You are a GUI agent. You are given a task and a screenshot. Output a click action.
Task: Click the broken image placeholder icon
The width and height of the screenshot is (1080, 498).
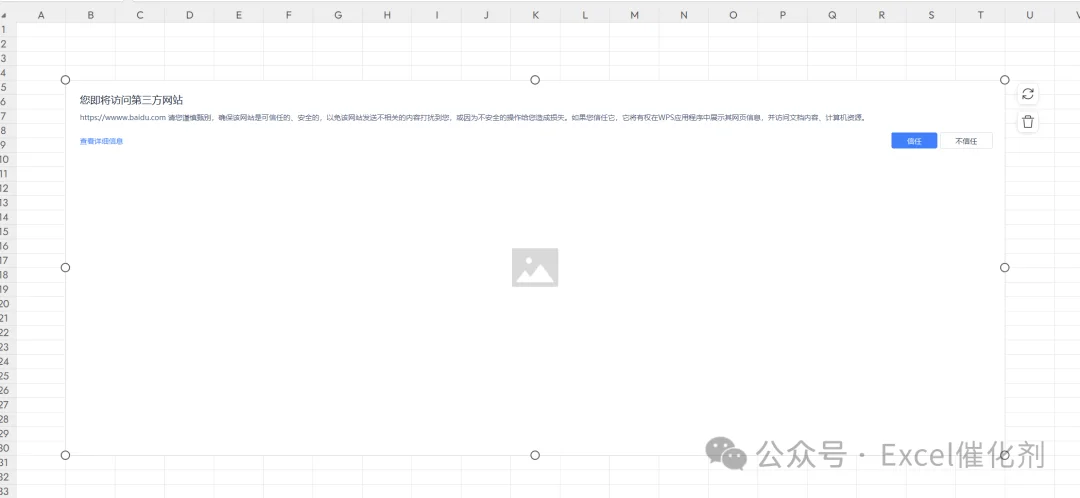534,267
